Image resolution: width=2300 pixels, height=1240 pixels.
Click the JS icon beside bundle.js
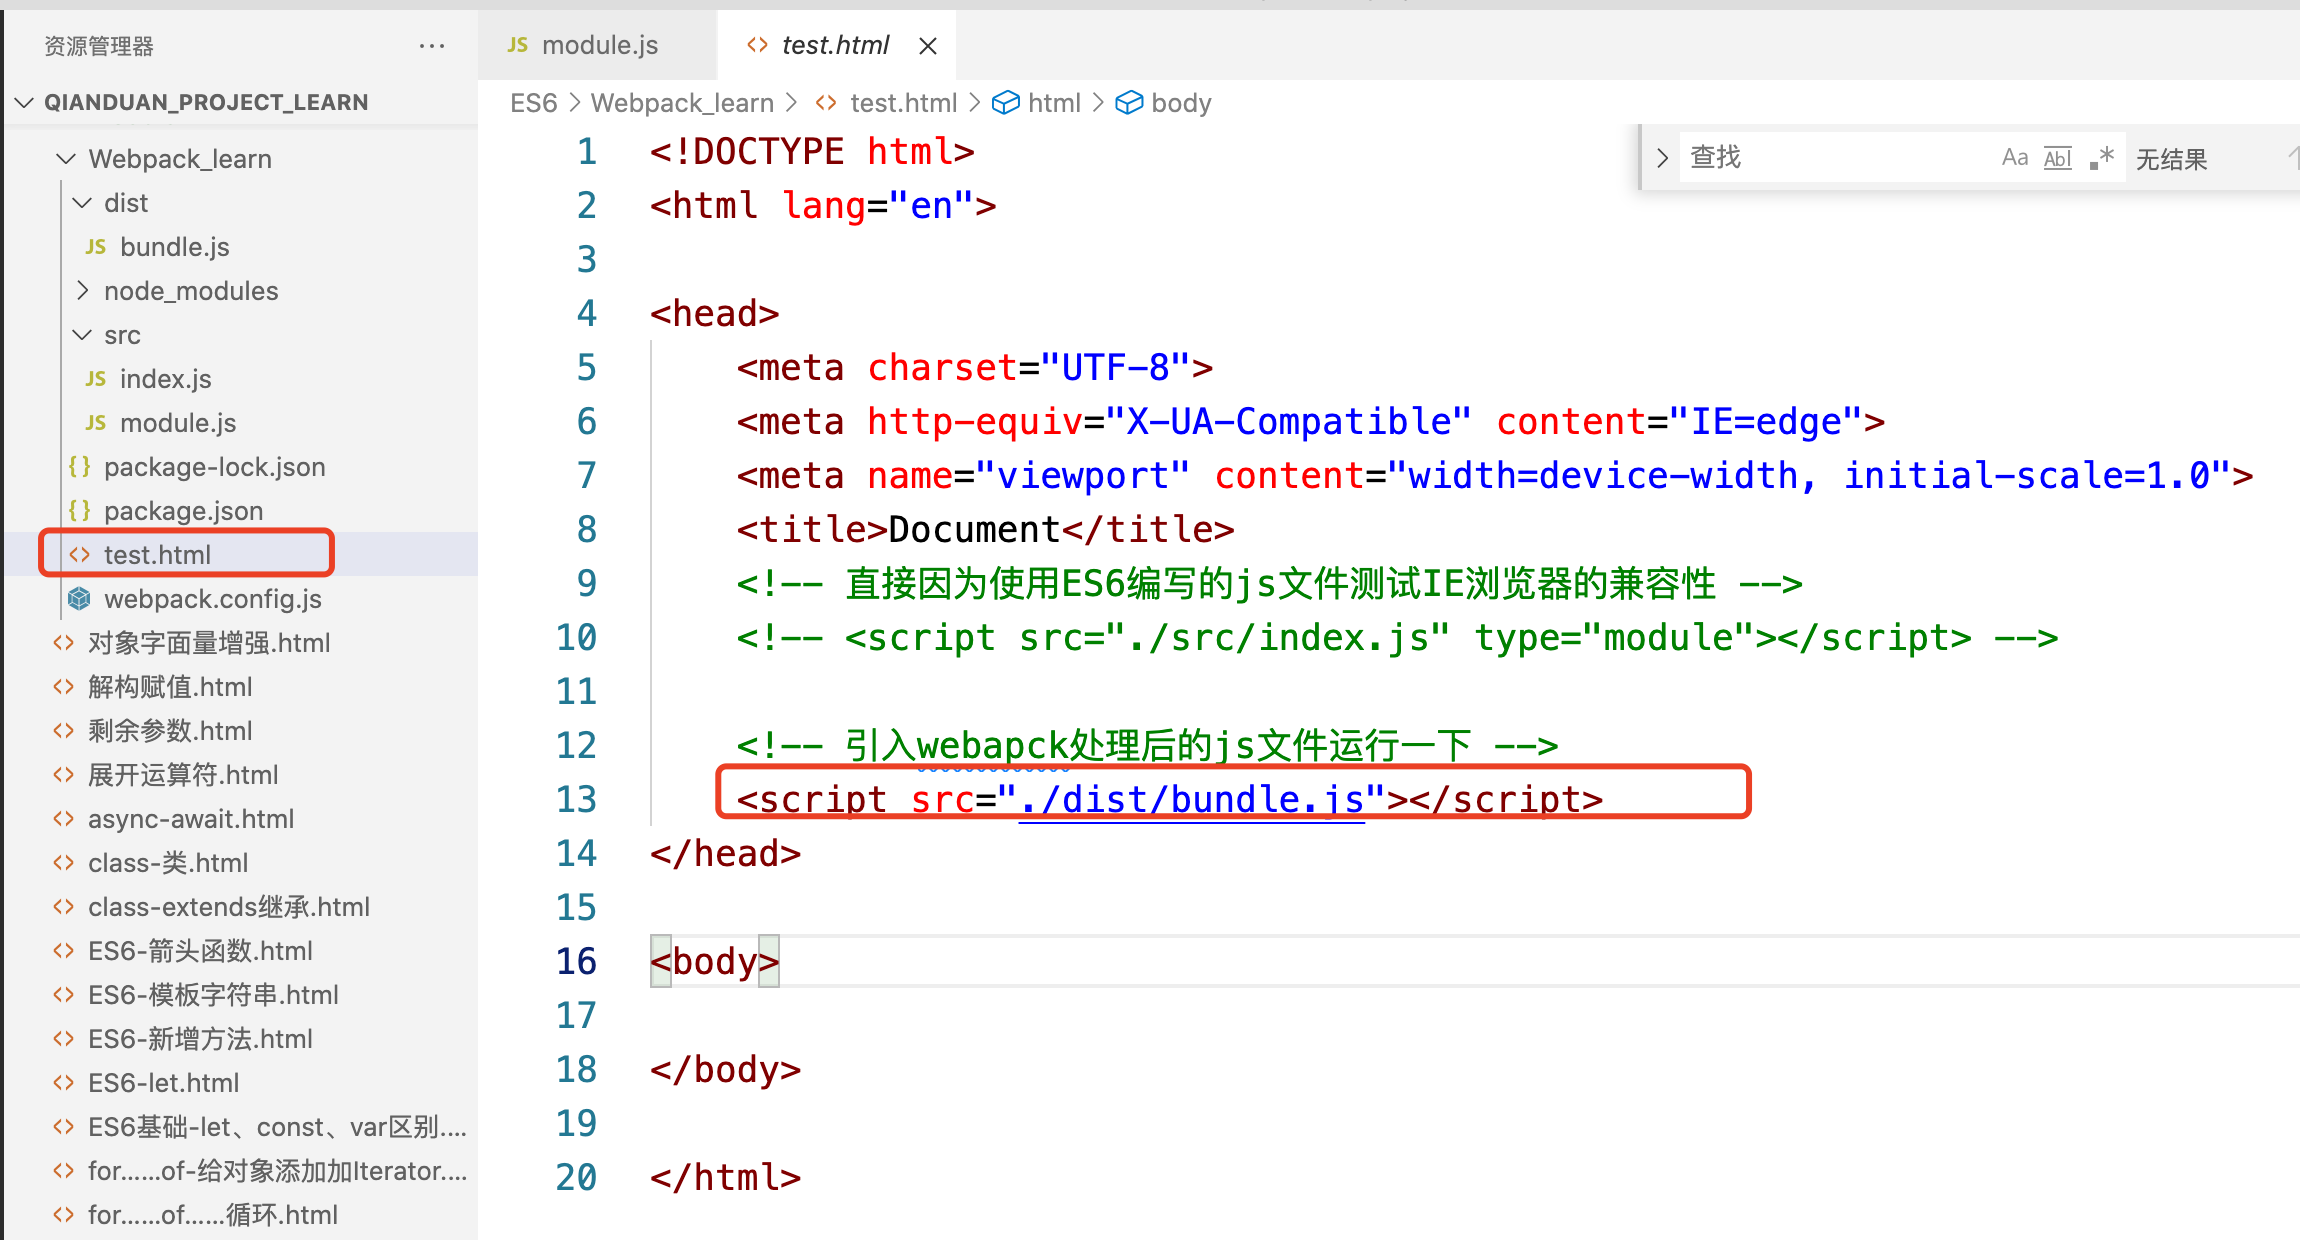click(x=96, y=247)
